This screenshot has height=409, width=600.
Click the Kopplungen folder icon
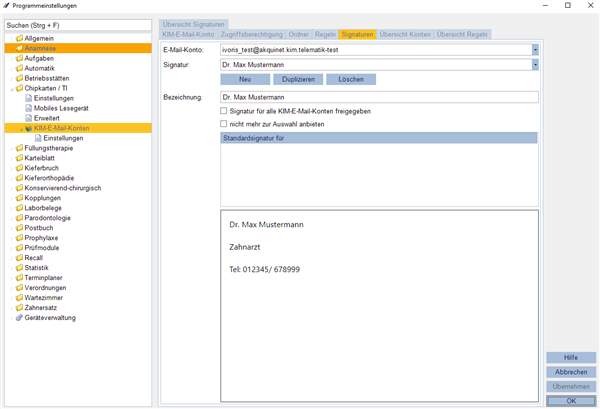coord(19,198)
